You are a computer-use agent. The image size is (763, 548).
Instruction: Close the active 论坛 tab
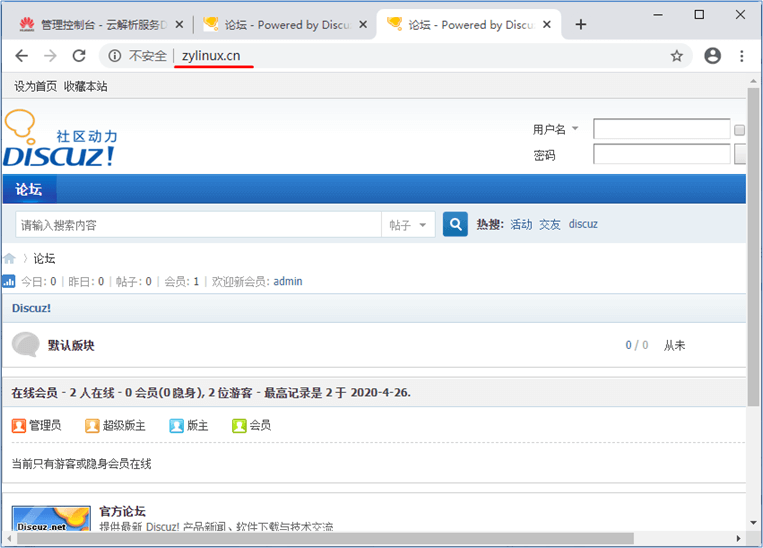pos(547,24)
